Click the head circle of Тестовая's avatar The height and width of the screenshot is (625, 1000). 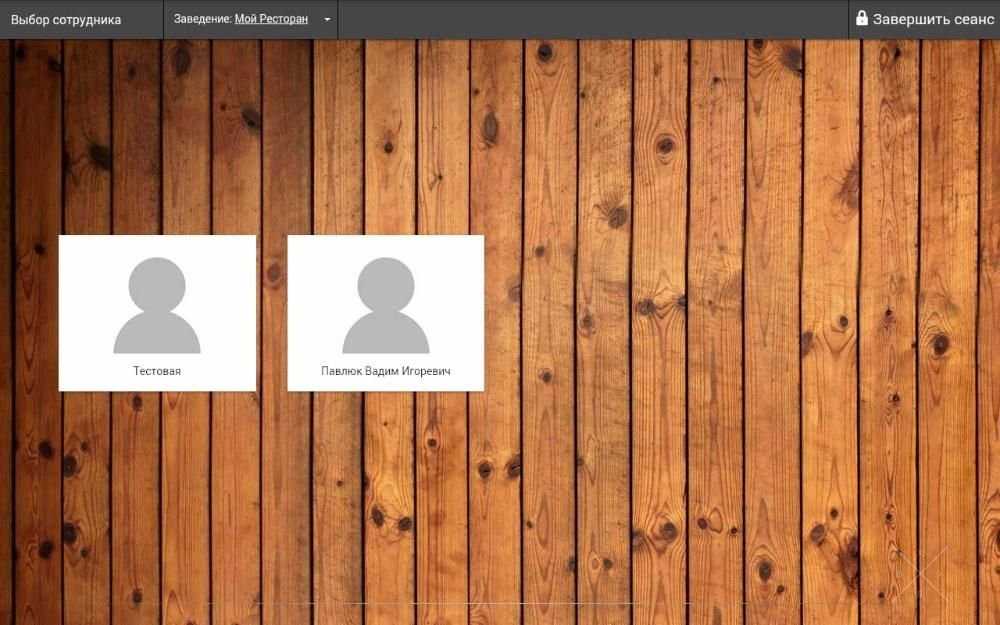[x=157, y=285]
